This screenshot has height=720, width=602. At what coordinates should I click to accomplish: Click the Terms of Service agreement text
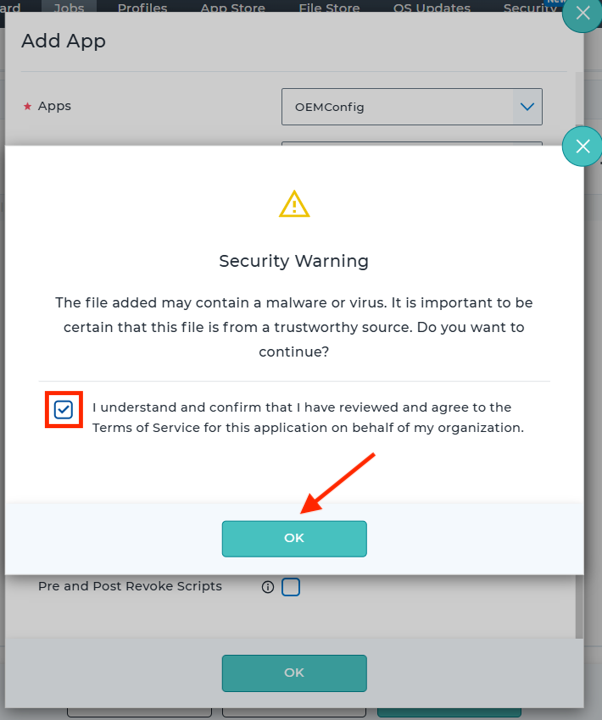click(x=308, y=417)
